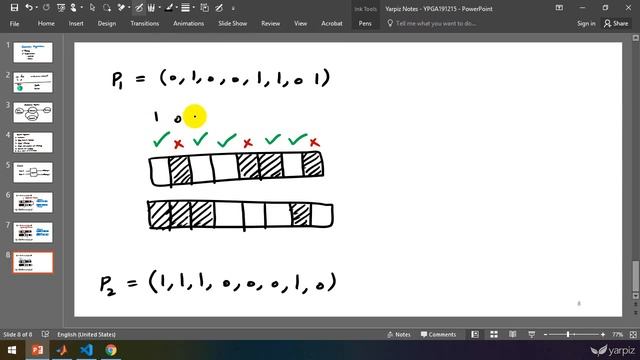640x360 pixels.
Task: Click English (United States) language indicator
Action: pos(86,334)
